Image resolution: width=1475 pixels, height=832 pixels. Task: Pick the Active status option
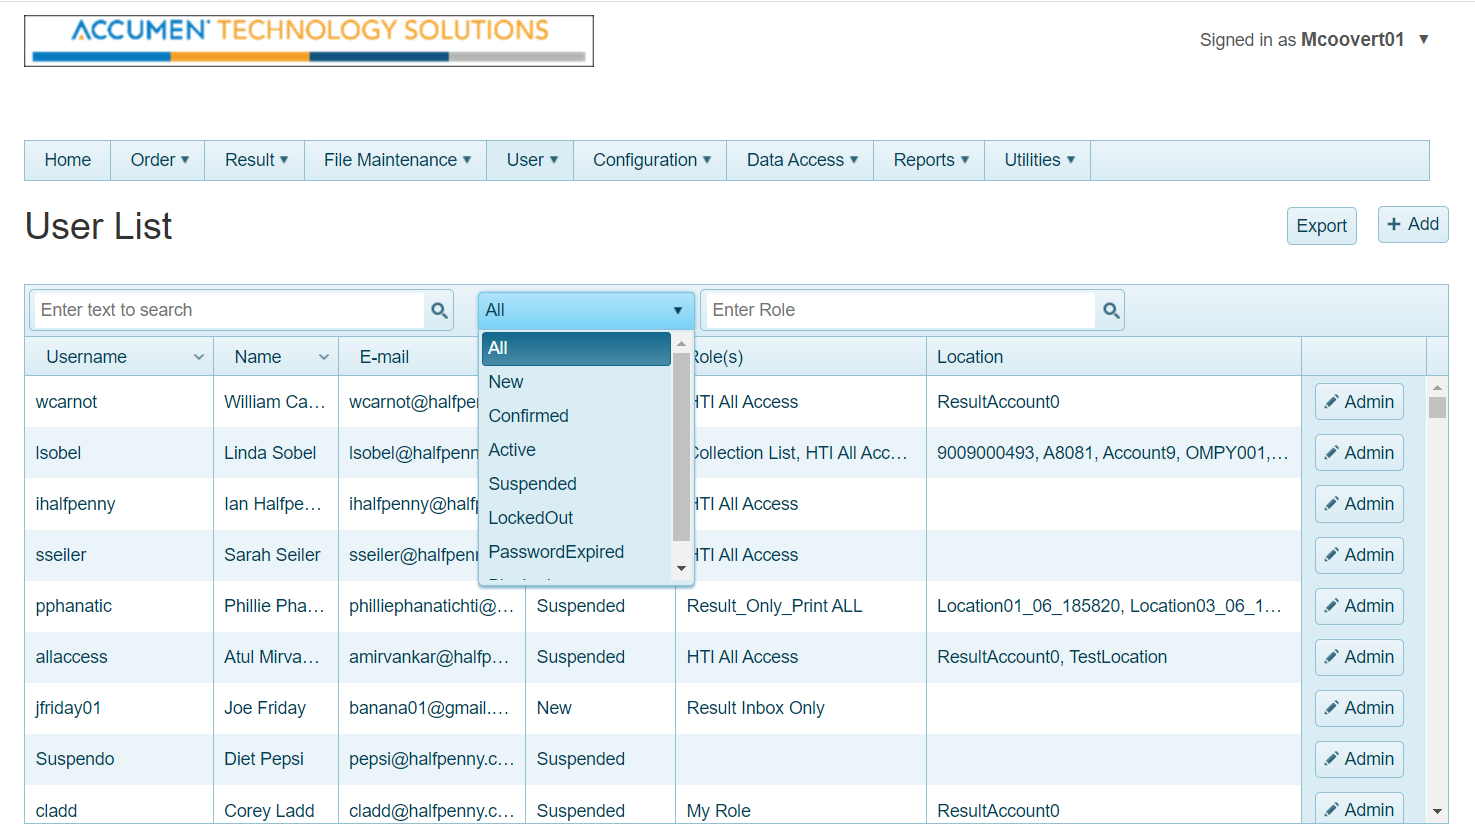pyautogui.click(x=512, y=450)
